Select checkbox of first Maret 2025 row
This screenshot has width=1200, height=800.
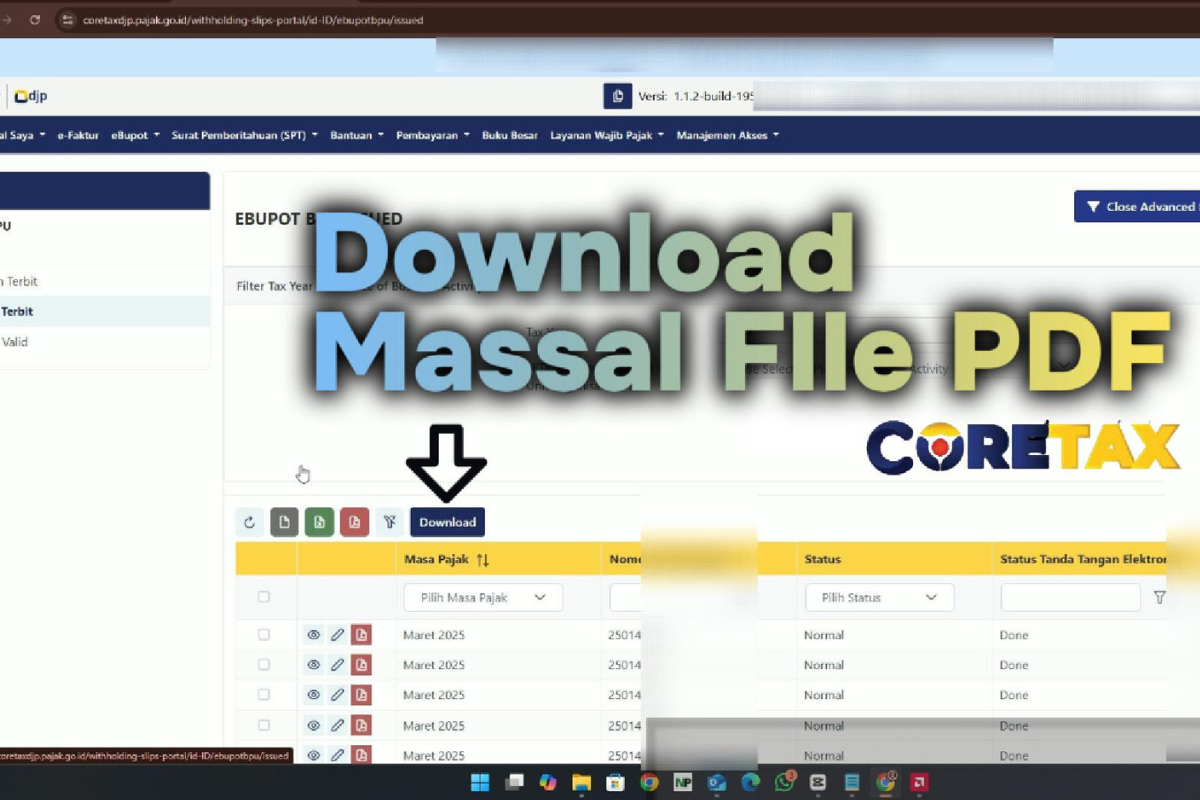click(x=264, y=635)
